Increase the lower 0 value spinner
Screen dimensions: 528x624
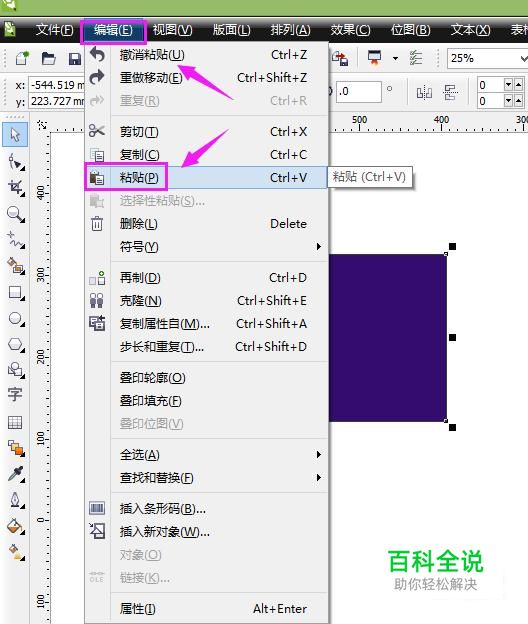[x=518, y=101]
